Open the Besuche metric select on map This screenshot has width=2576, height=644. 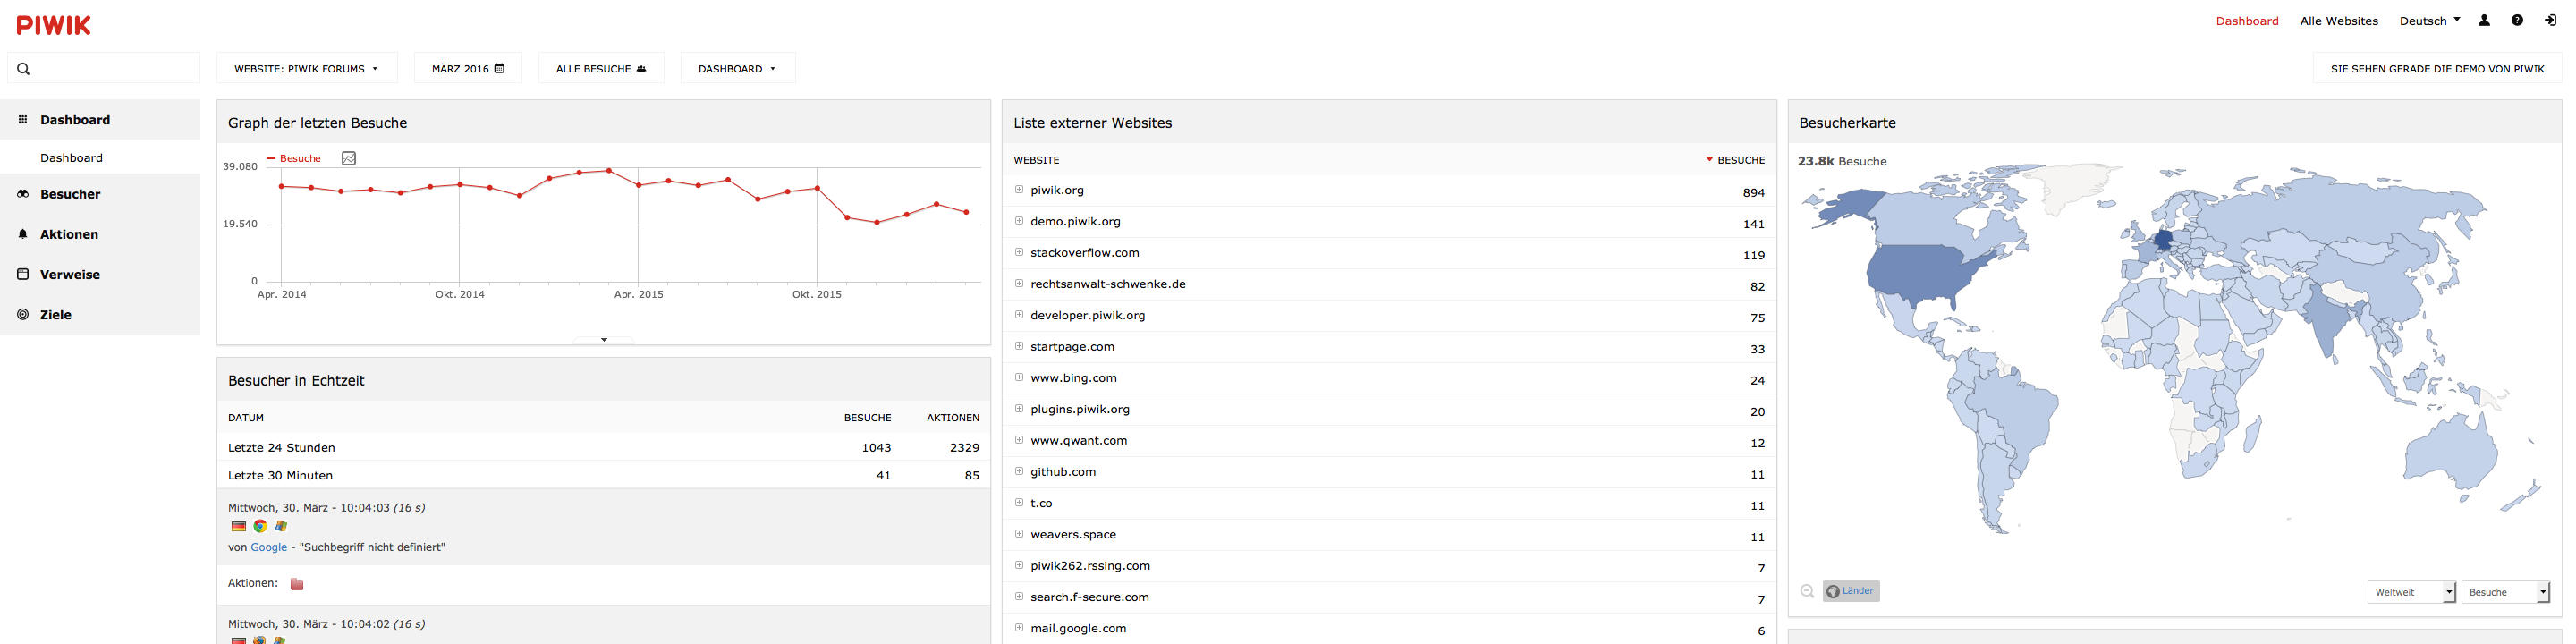click(2505, 592)
